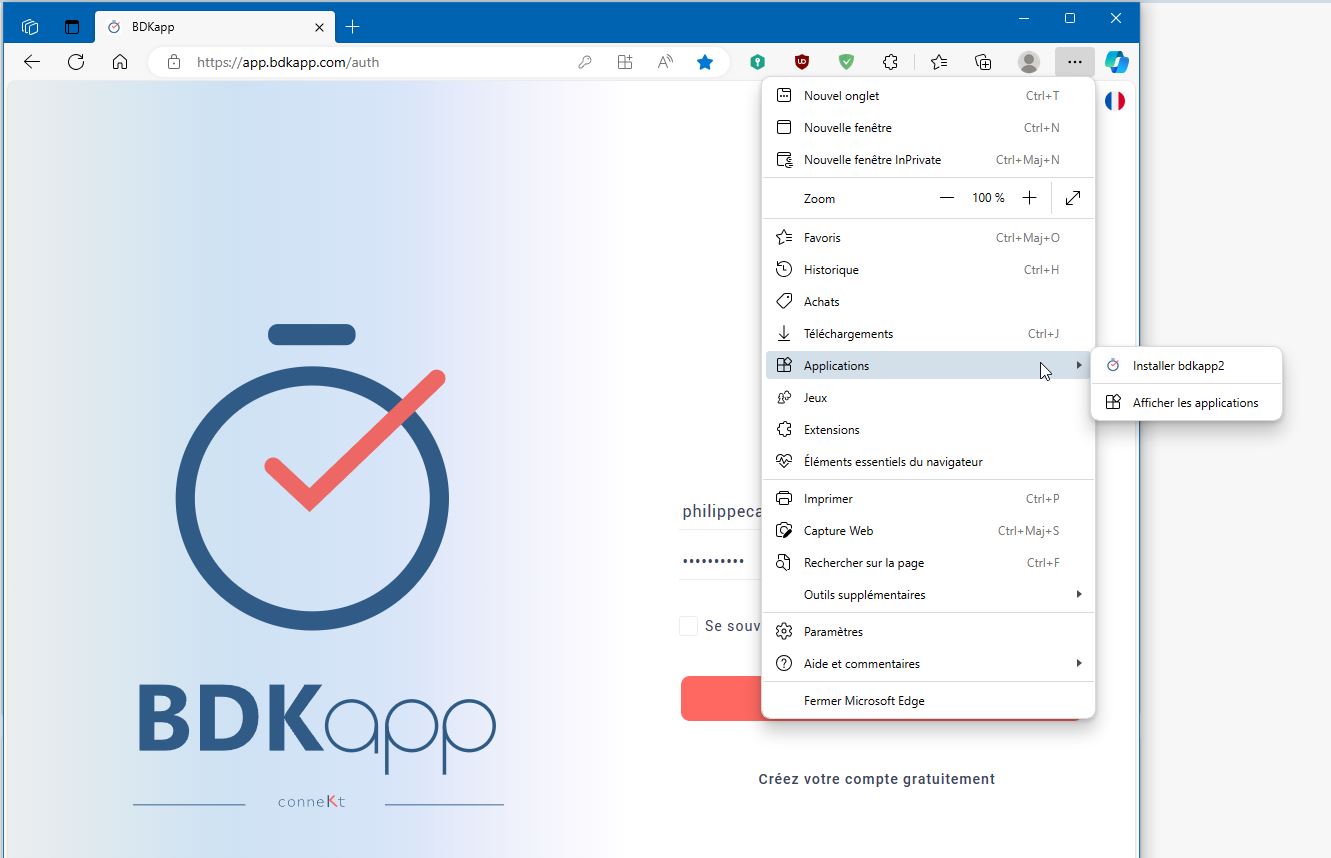Open Téléchargements from the menu
Screen dimensions: 1331x858
coord(928,334)
